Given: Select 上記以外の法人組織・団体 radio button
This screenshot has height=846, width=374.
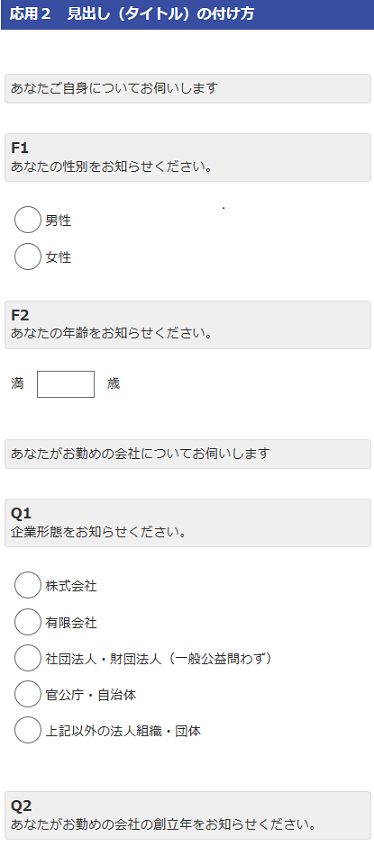Looking at the screenshot, I should (x=28, y=731).
